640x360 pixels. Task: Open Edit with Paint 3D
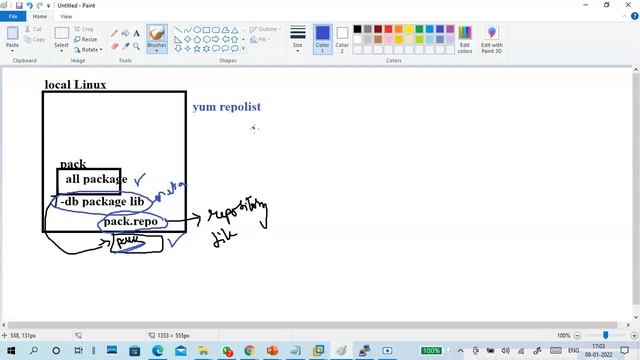(492, 39)
